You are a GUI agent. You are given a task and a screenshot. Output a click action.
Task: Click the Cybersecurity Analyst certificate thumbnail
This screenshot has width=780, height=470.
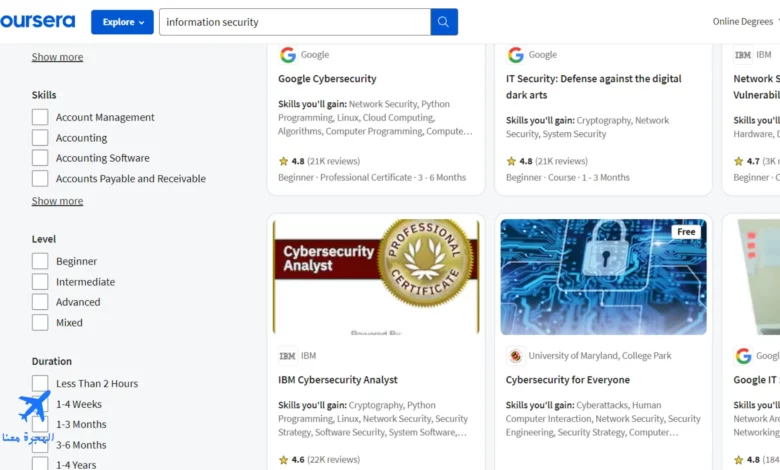coord(376,277)
